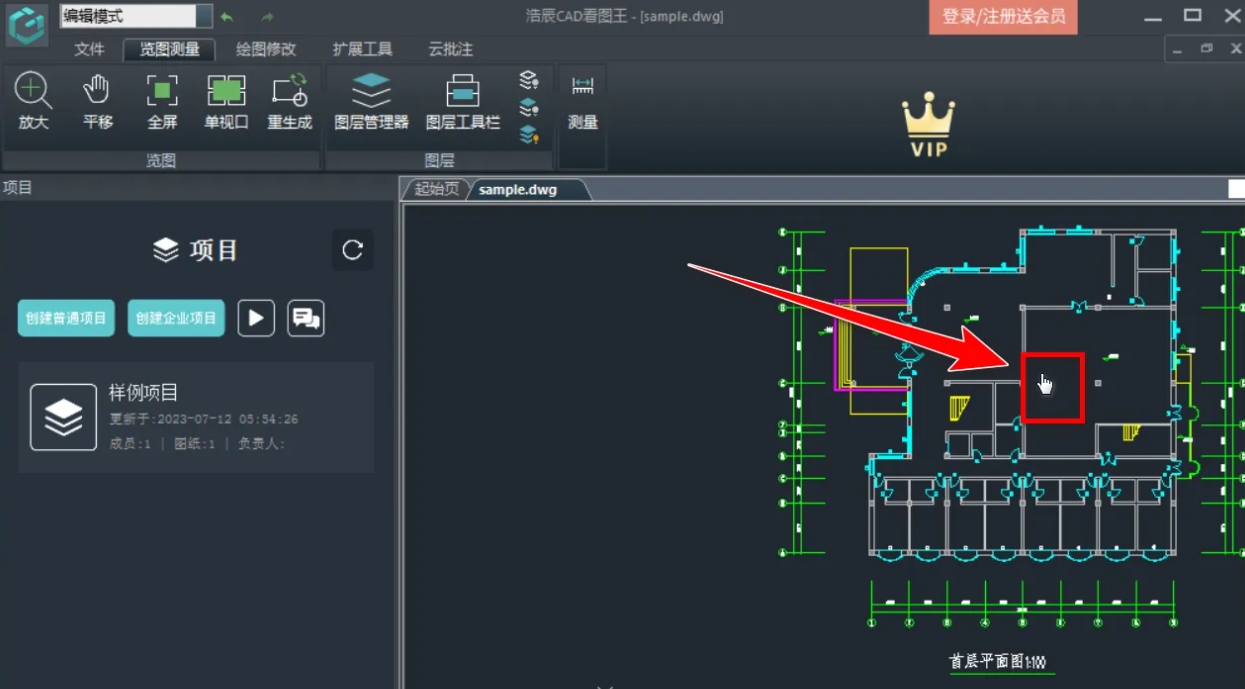Click the VIP crown icon
Screen dimensions: 1245x689
point(930,120)
